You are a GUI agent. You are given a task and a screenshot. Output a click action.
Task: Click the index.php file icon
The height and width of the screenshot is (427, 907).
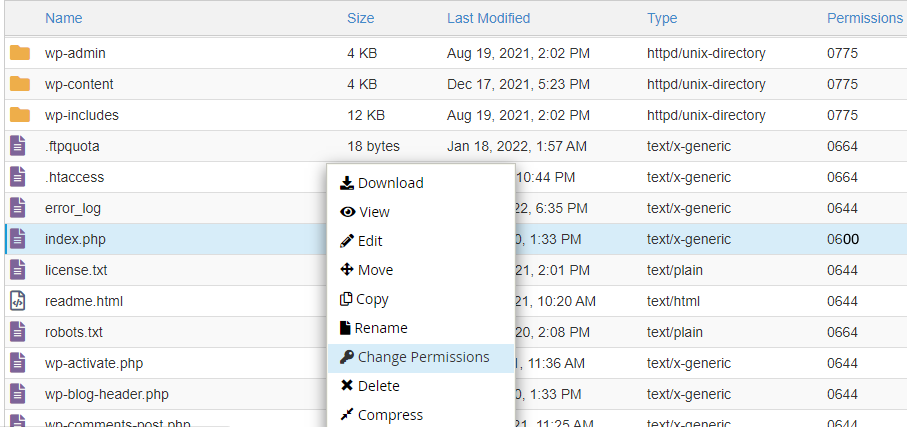click(17, 239)
